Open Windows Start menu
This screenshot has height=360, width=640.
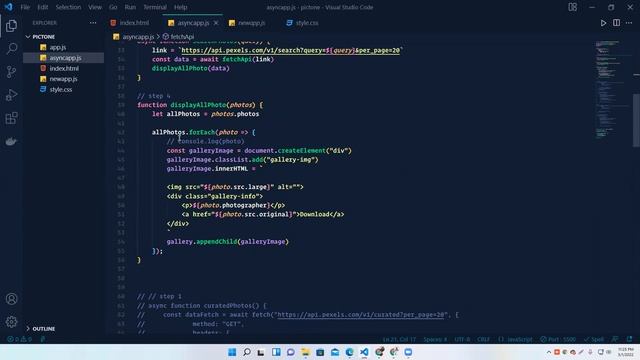232,352
